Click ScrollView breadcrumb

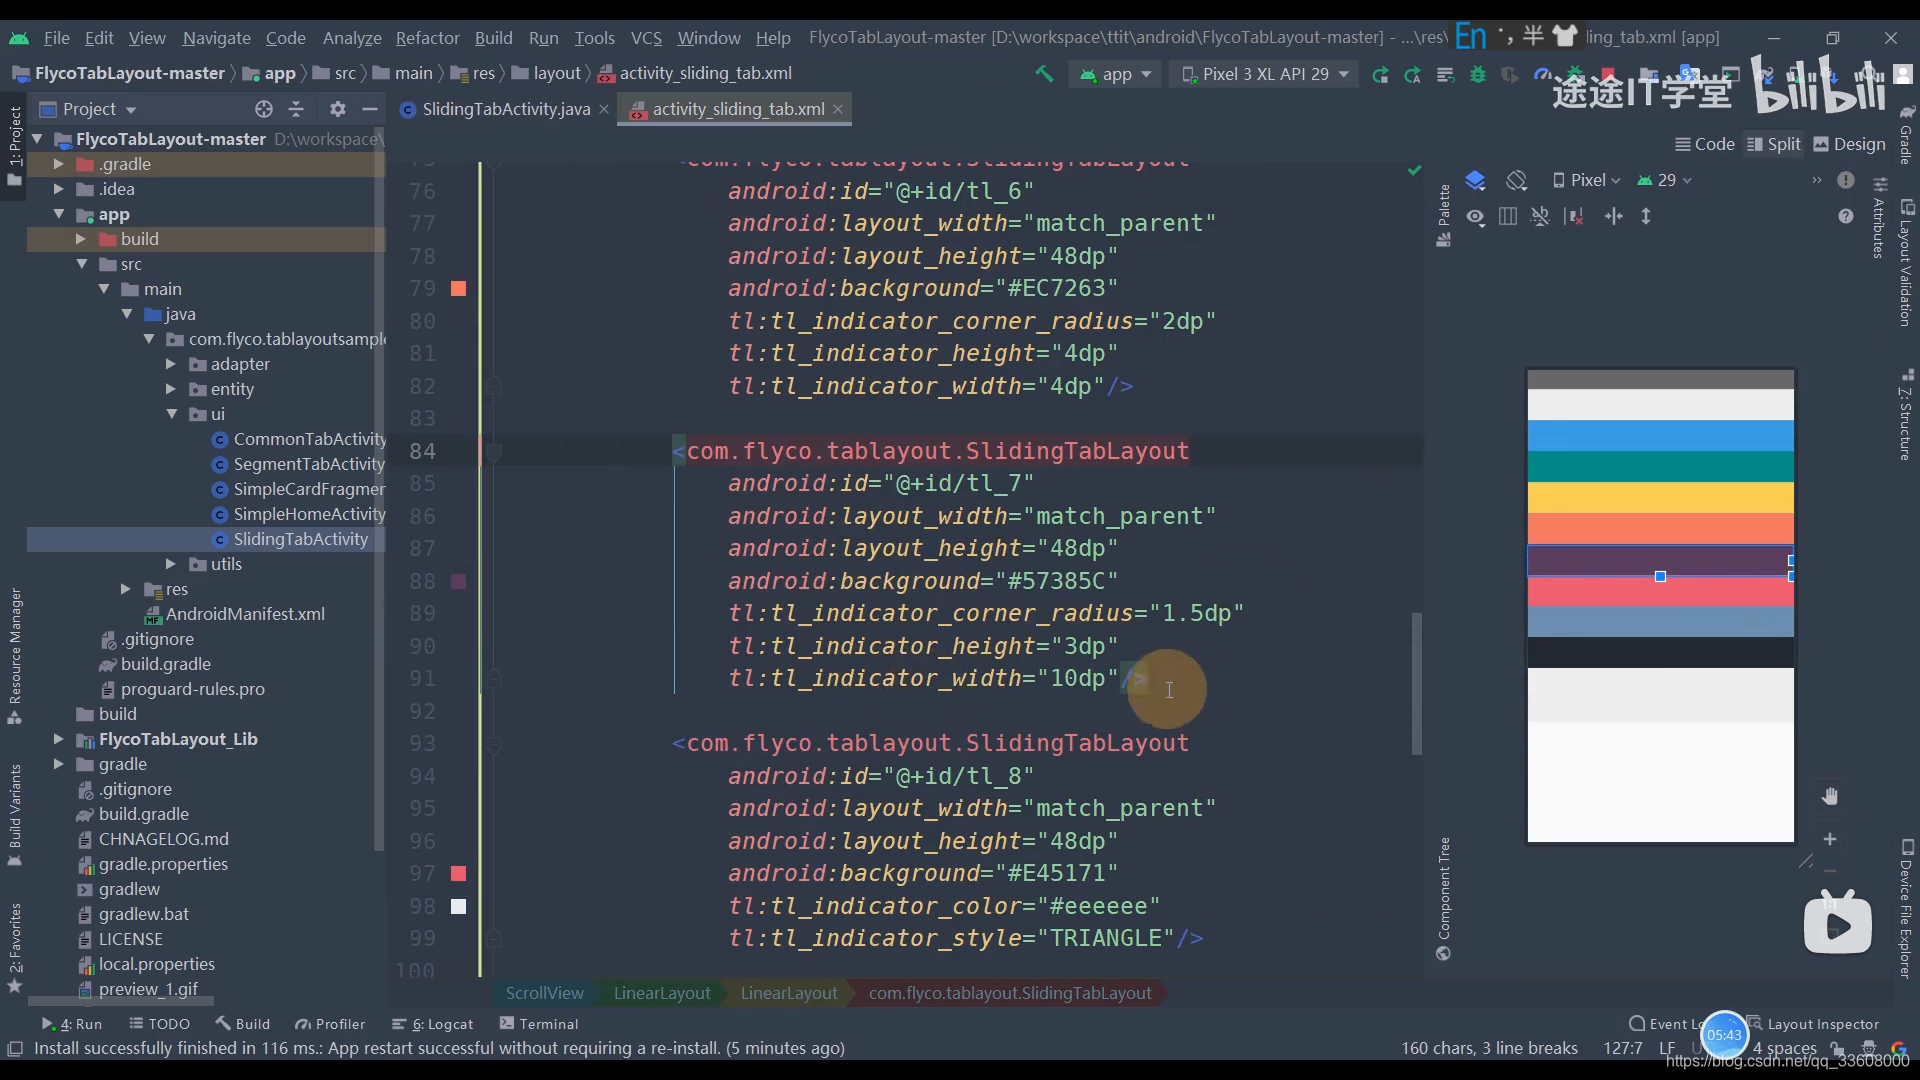(x=544, y=993)
